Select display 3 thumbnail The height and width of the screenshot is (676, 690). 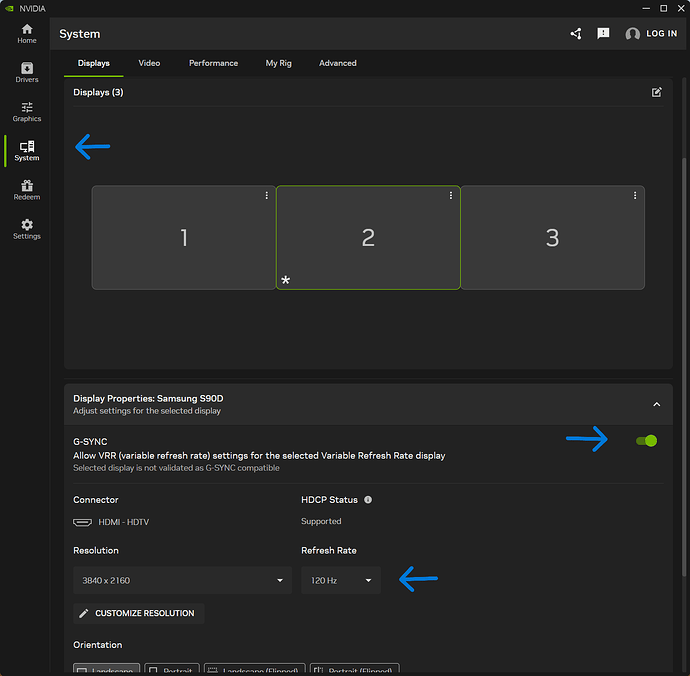(553, 238)
